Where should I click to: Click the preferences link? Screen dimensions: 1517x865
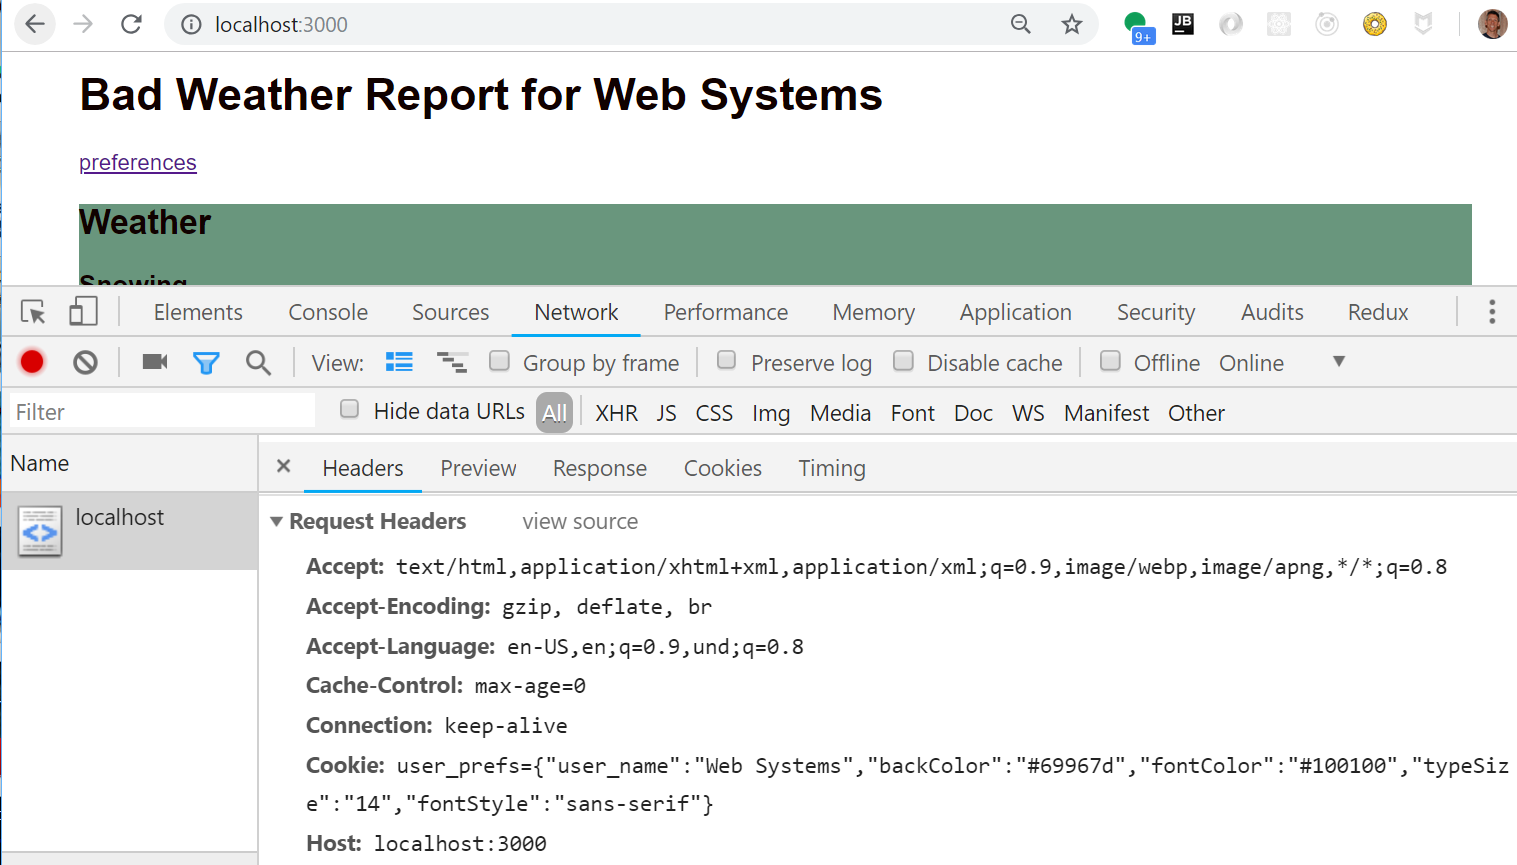(x=138, y=163)
